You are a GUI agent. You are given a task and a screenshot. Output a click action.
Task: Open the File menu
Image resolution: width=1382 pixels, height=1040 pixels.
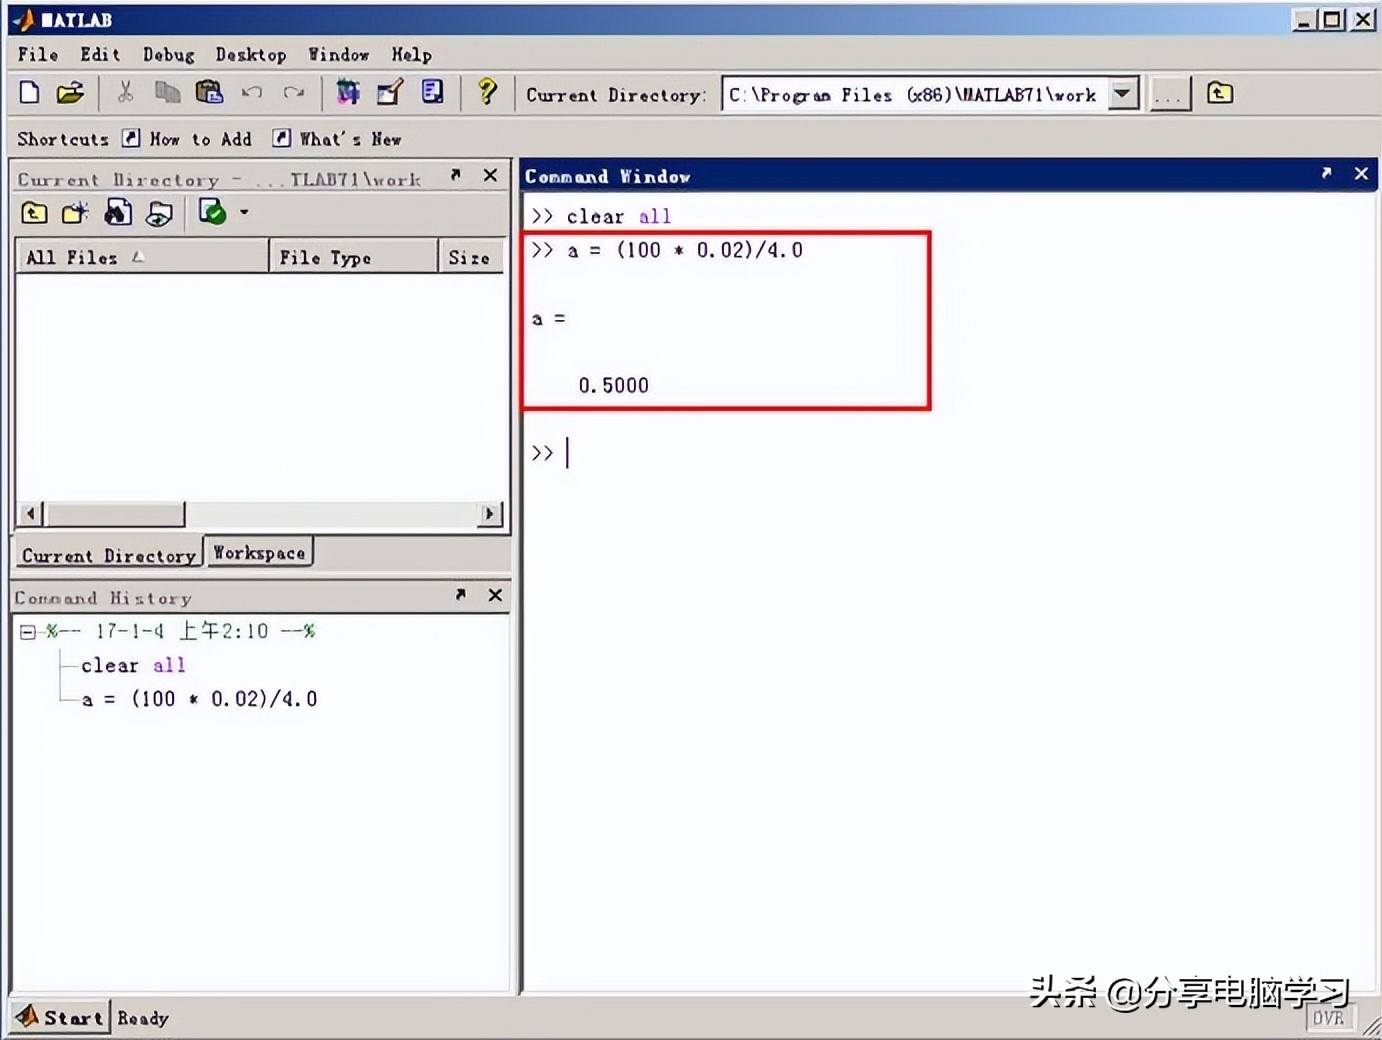pyautogui.click(x=38, y=54)
